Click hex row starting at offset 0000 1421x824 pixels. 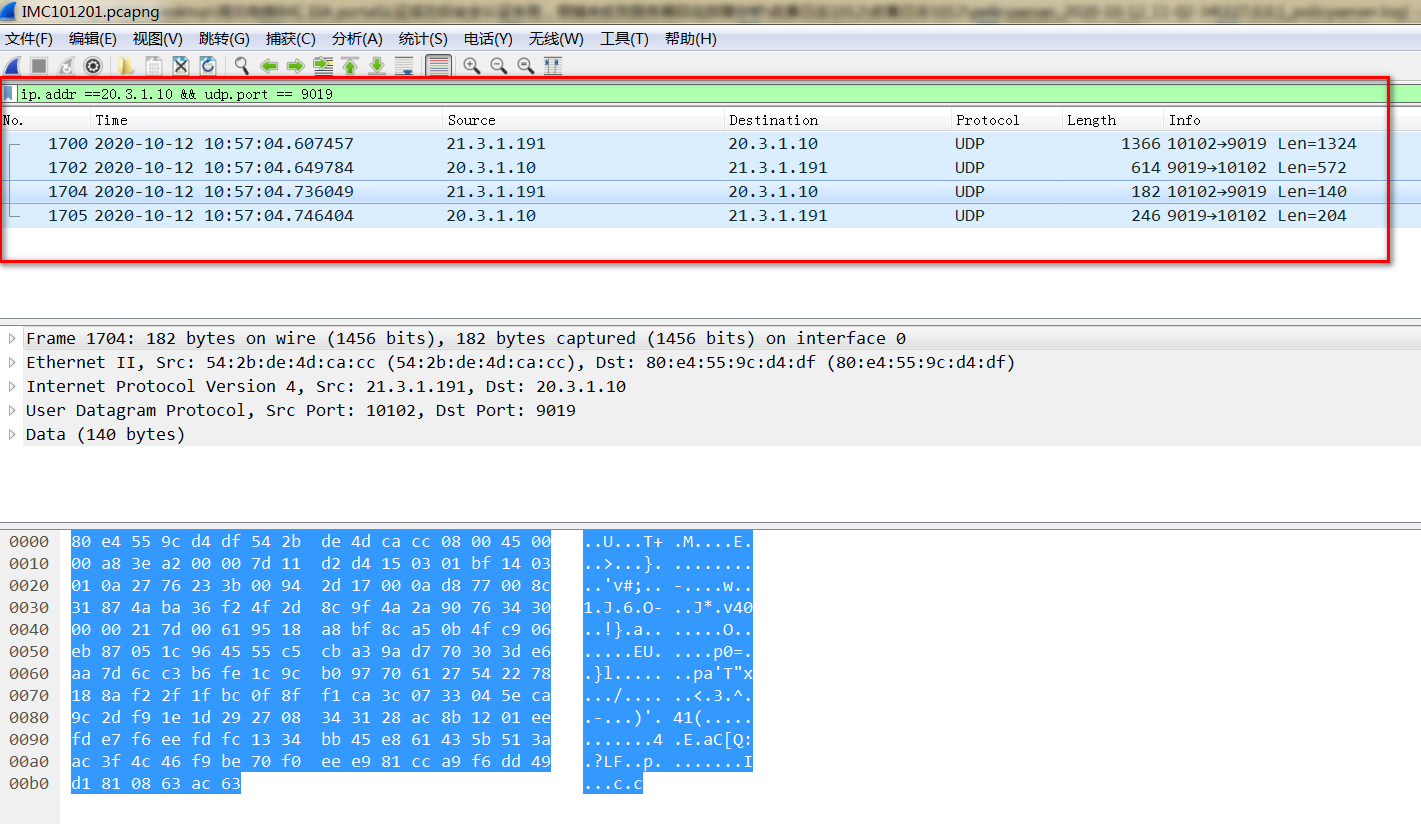311,541
